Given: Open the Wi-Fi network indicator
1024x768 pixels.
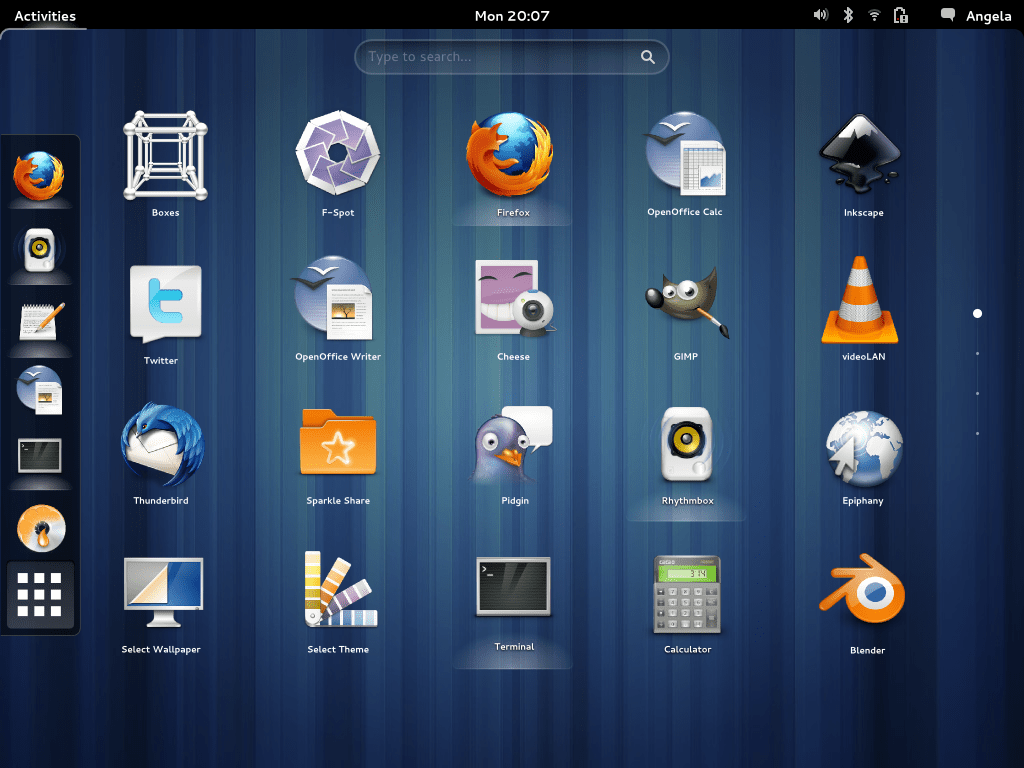Looking at the screenshot, I should point(874,15).
